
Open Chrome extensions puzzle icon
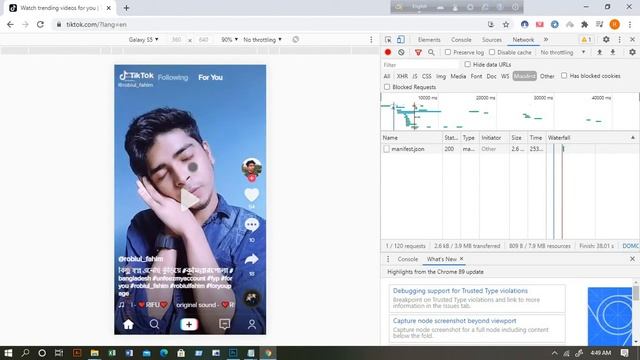coord(584,24)
